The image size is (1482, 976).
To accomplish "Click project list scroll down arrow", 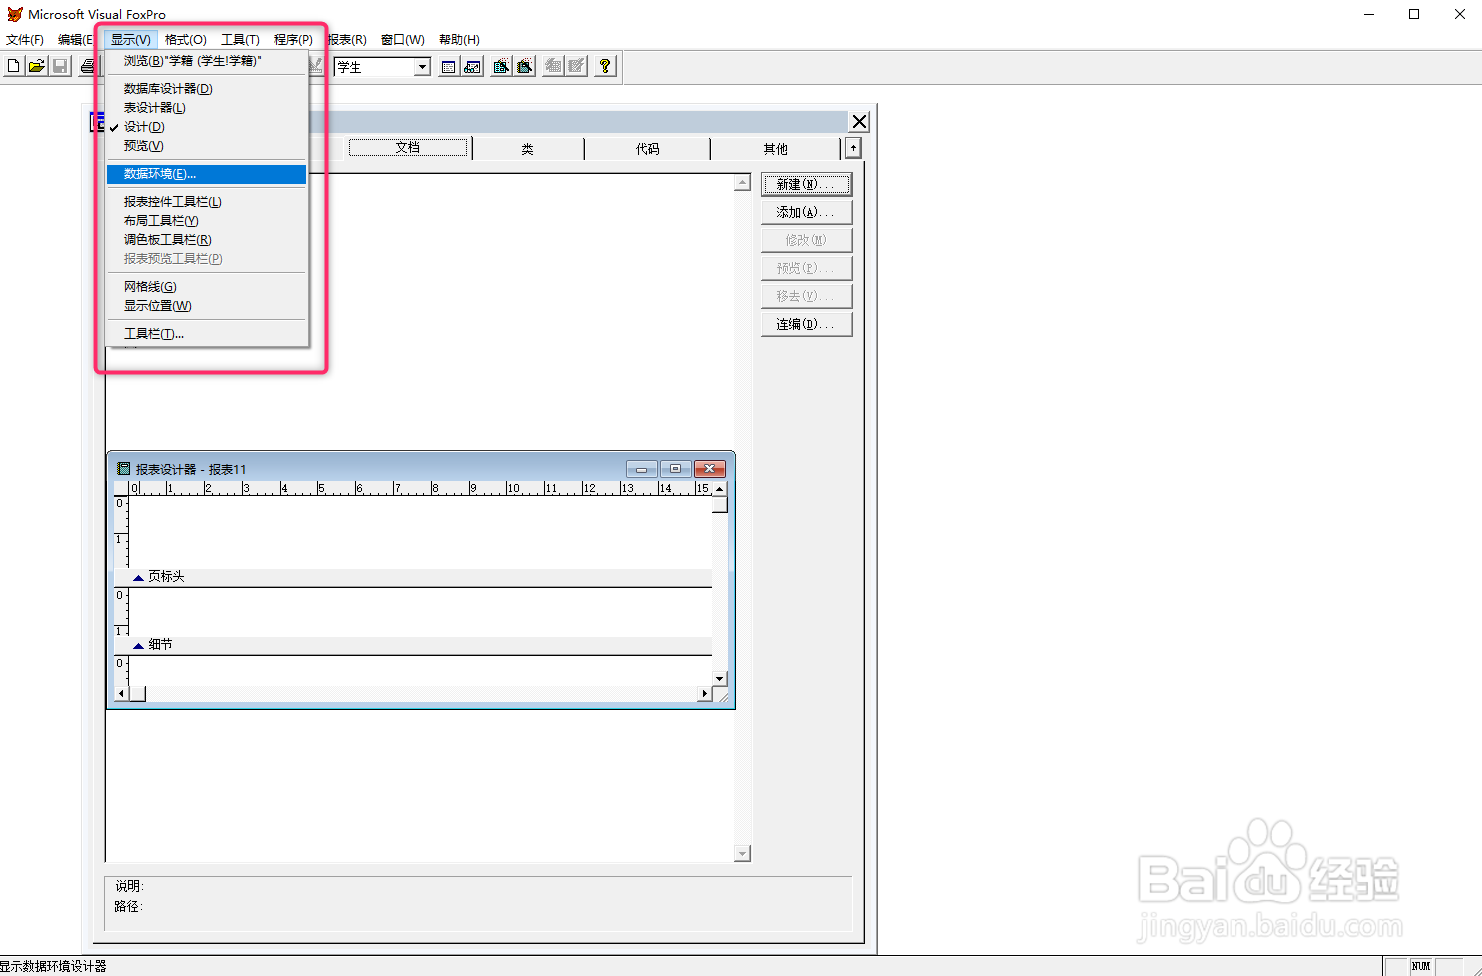I will coord(742,853).
